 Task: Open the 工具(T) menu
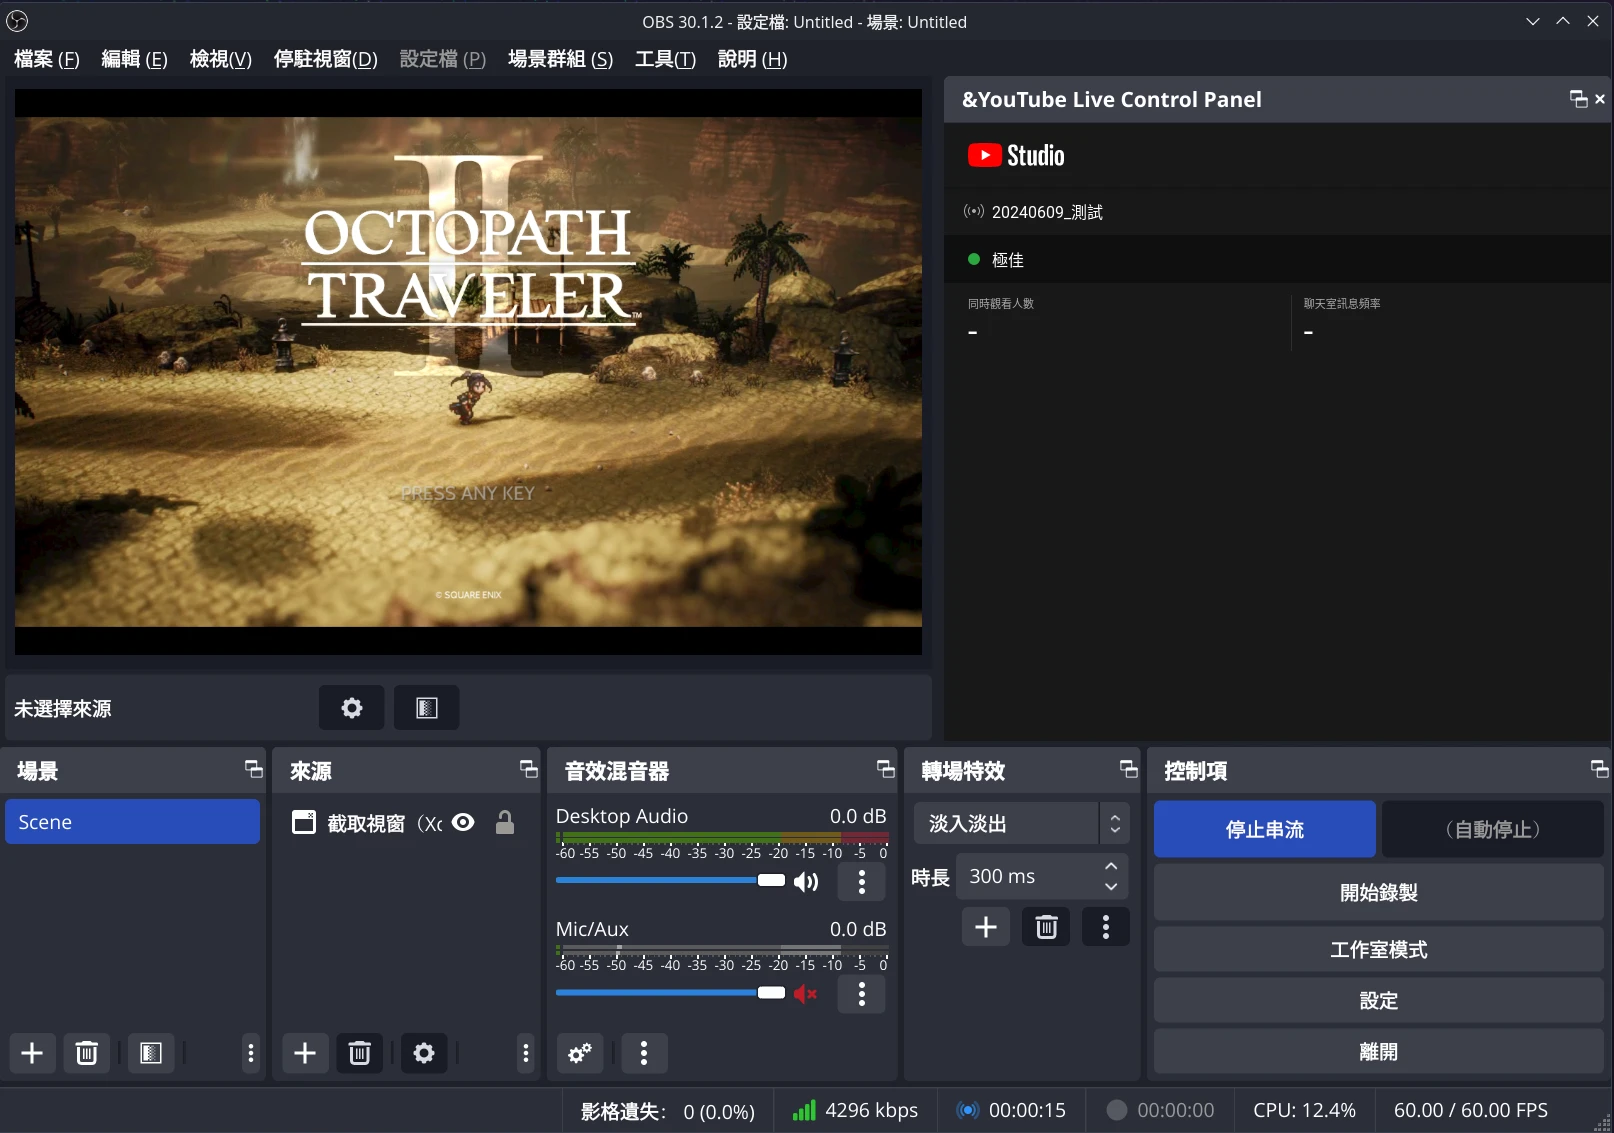click(665, 59)
